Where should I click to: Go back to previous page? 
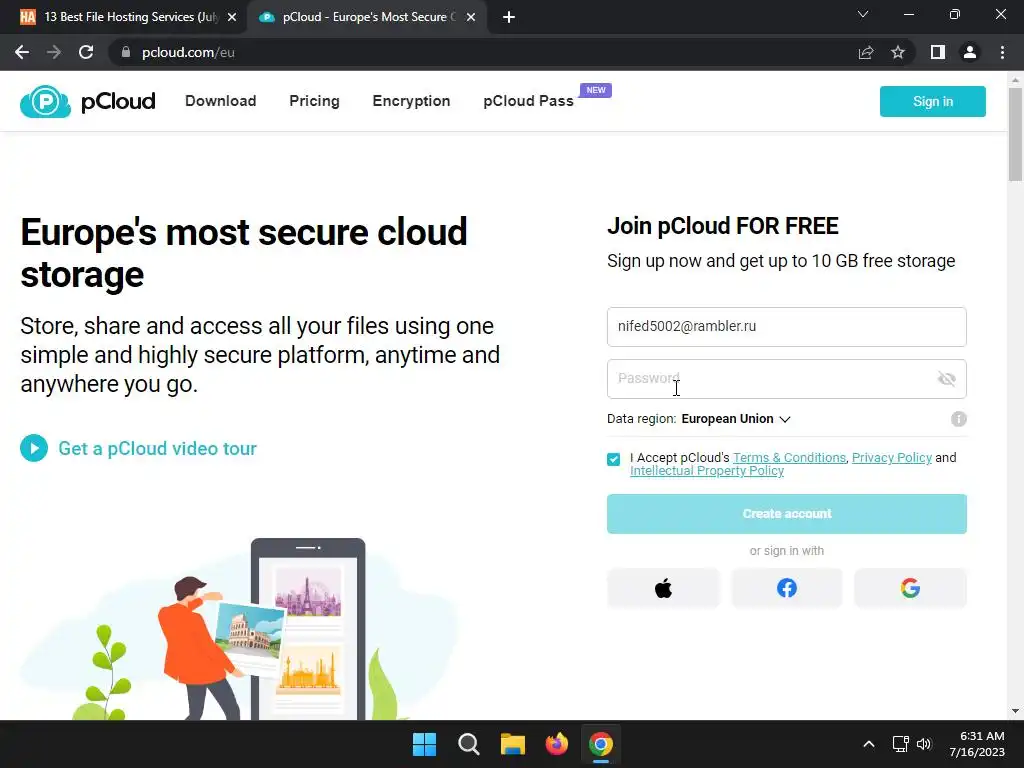(22, 52)
